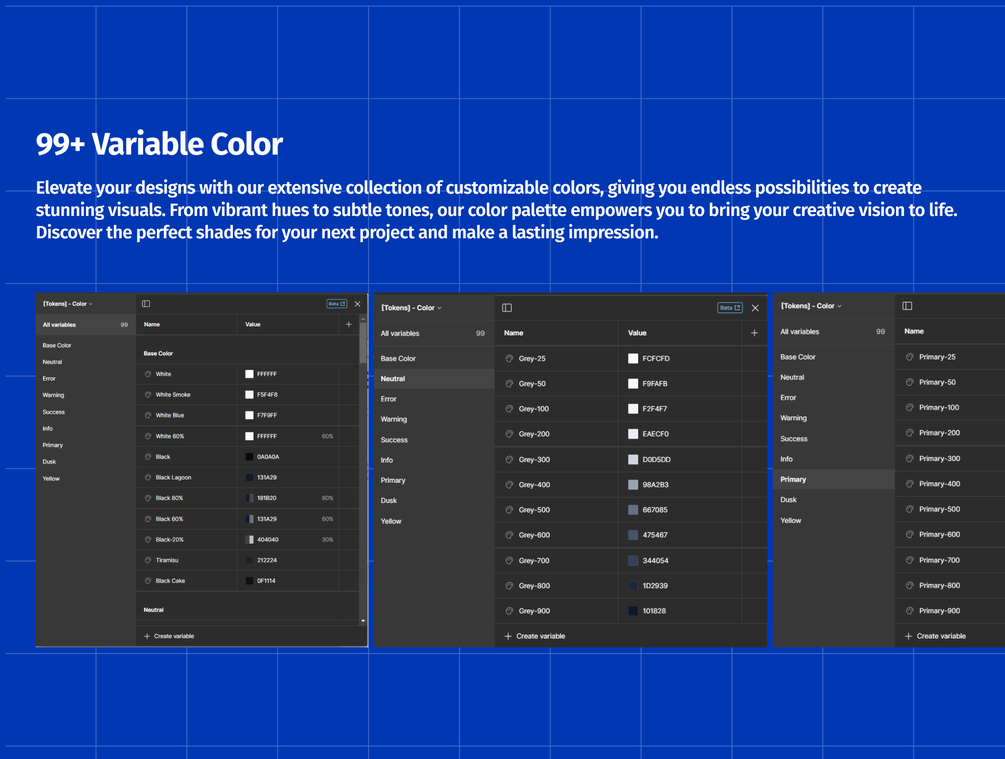This screenshot has width=1005, height=759.
Task: Click the variable name Grey-600
Action: click(535, 535)
